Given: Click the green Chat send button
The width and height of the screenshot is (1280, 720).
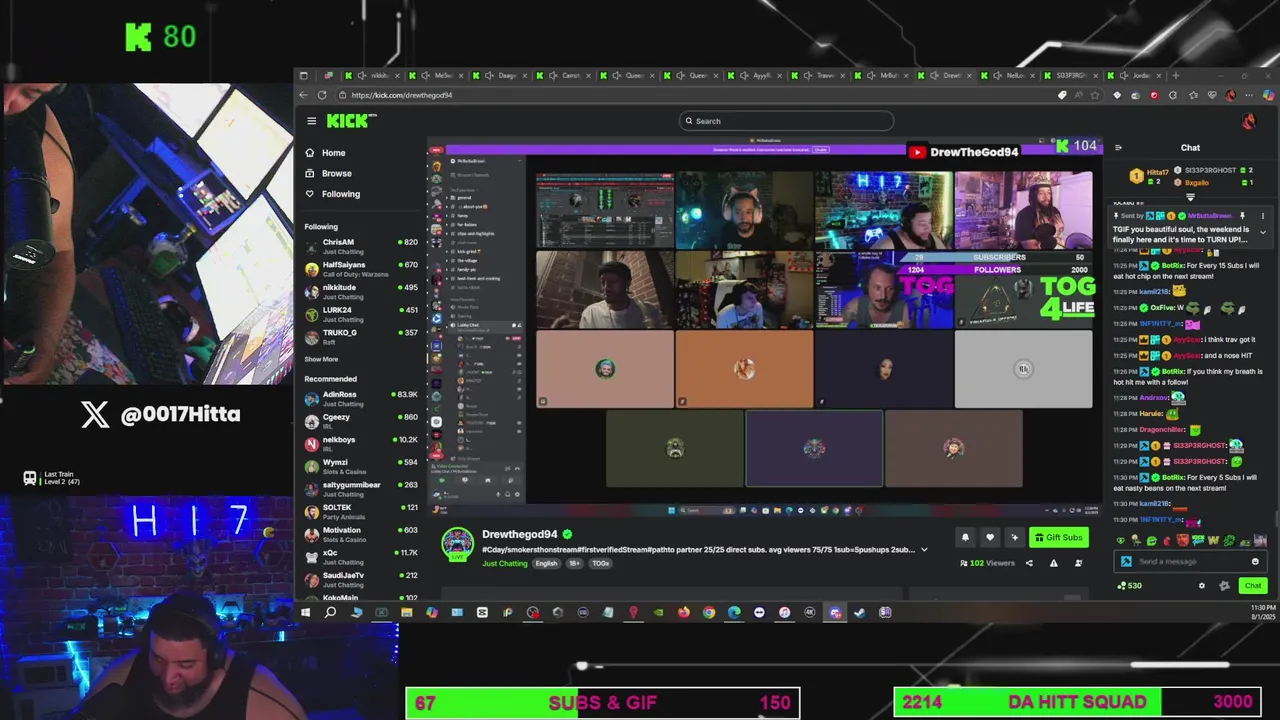Looking at the screenshot, I should pyautogui.click(x=1252, y=586).
